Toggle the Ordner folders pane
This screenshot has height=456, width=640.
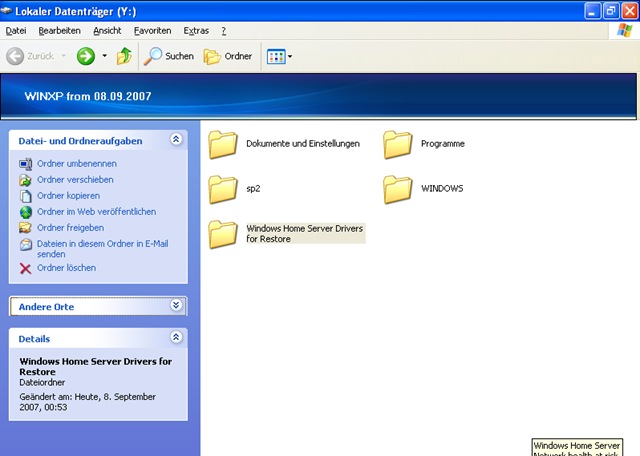pos(228,56)
